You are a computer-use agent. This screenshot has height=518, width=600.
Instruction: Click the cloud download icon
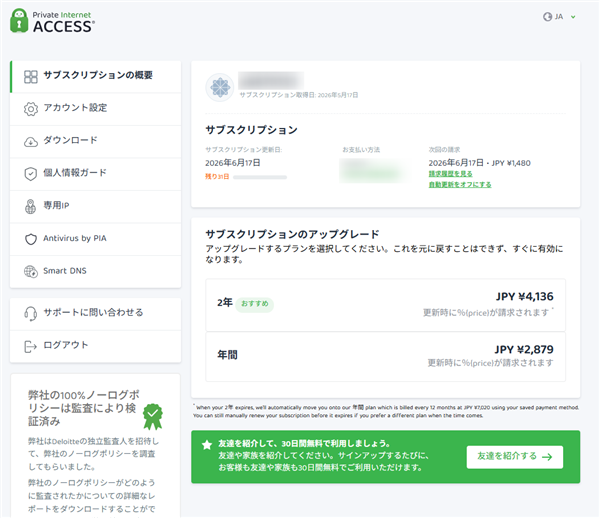(31, 142)
